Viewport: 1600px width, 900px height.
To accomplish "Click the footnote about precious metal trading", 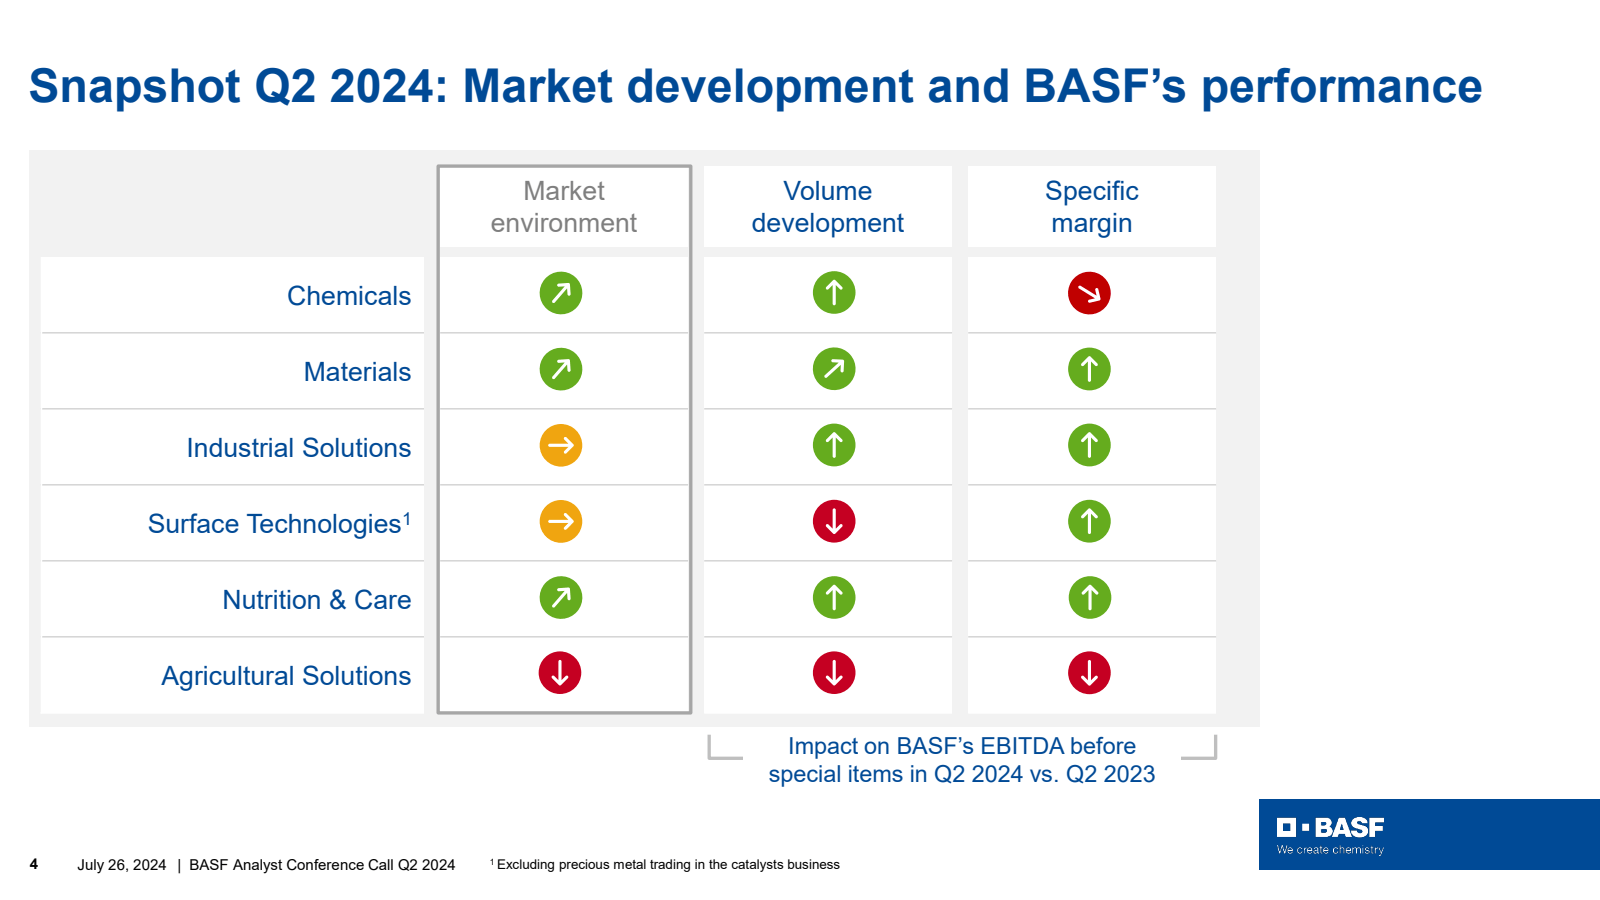I will point(665,865).
